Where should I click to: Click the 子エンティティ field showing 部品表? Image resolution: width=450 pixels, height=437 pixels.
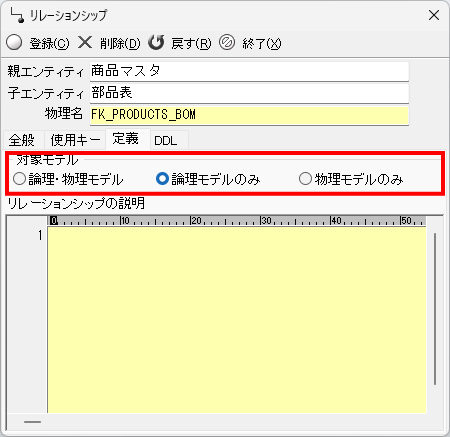point(249,93)
